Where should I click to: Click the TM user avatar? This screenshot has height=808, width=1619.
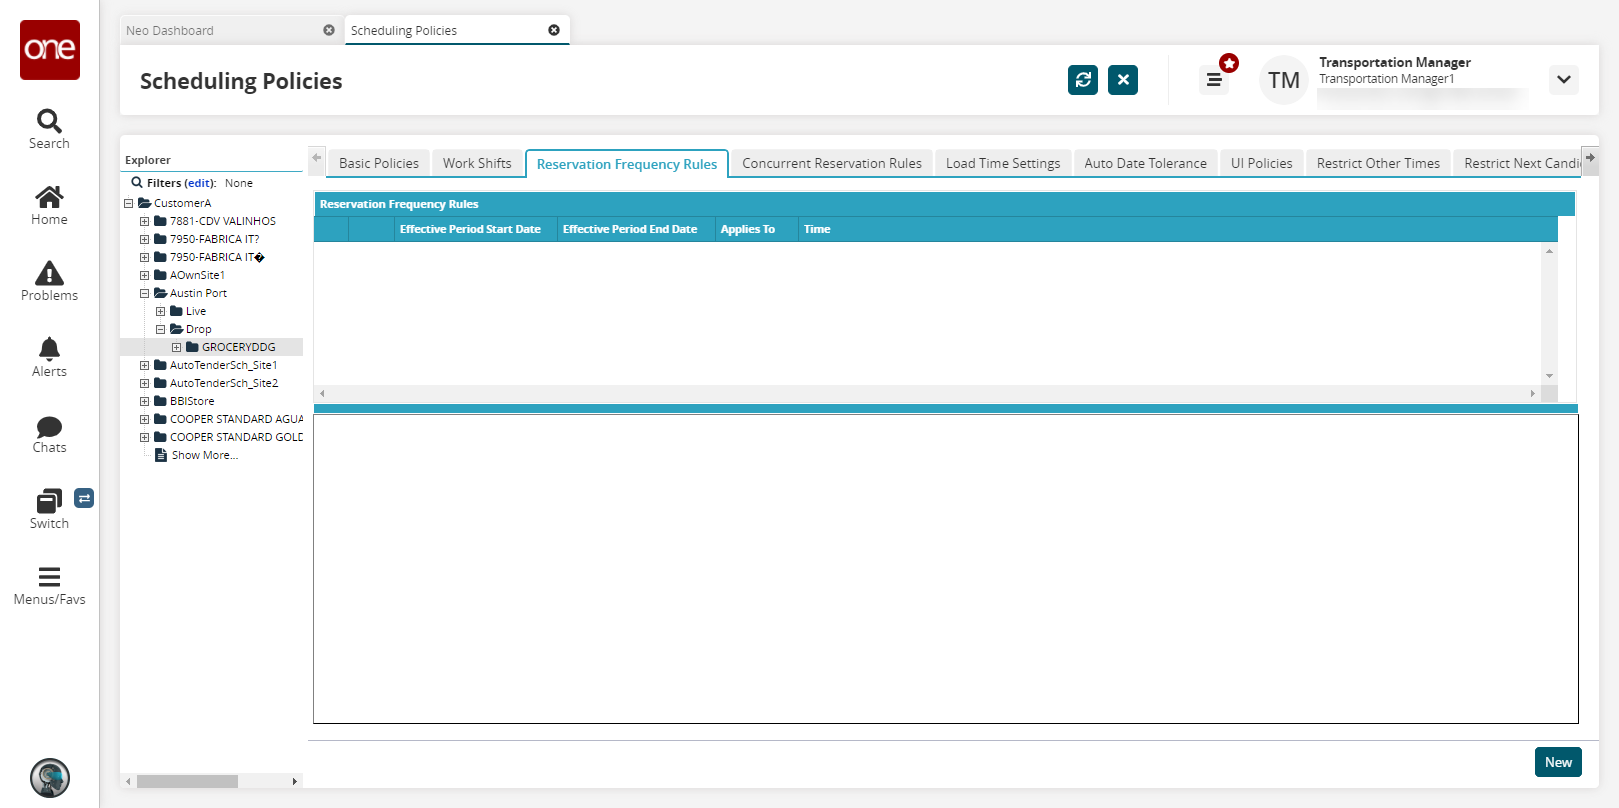(1284, 80)
